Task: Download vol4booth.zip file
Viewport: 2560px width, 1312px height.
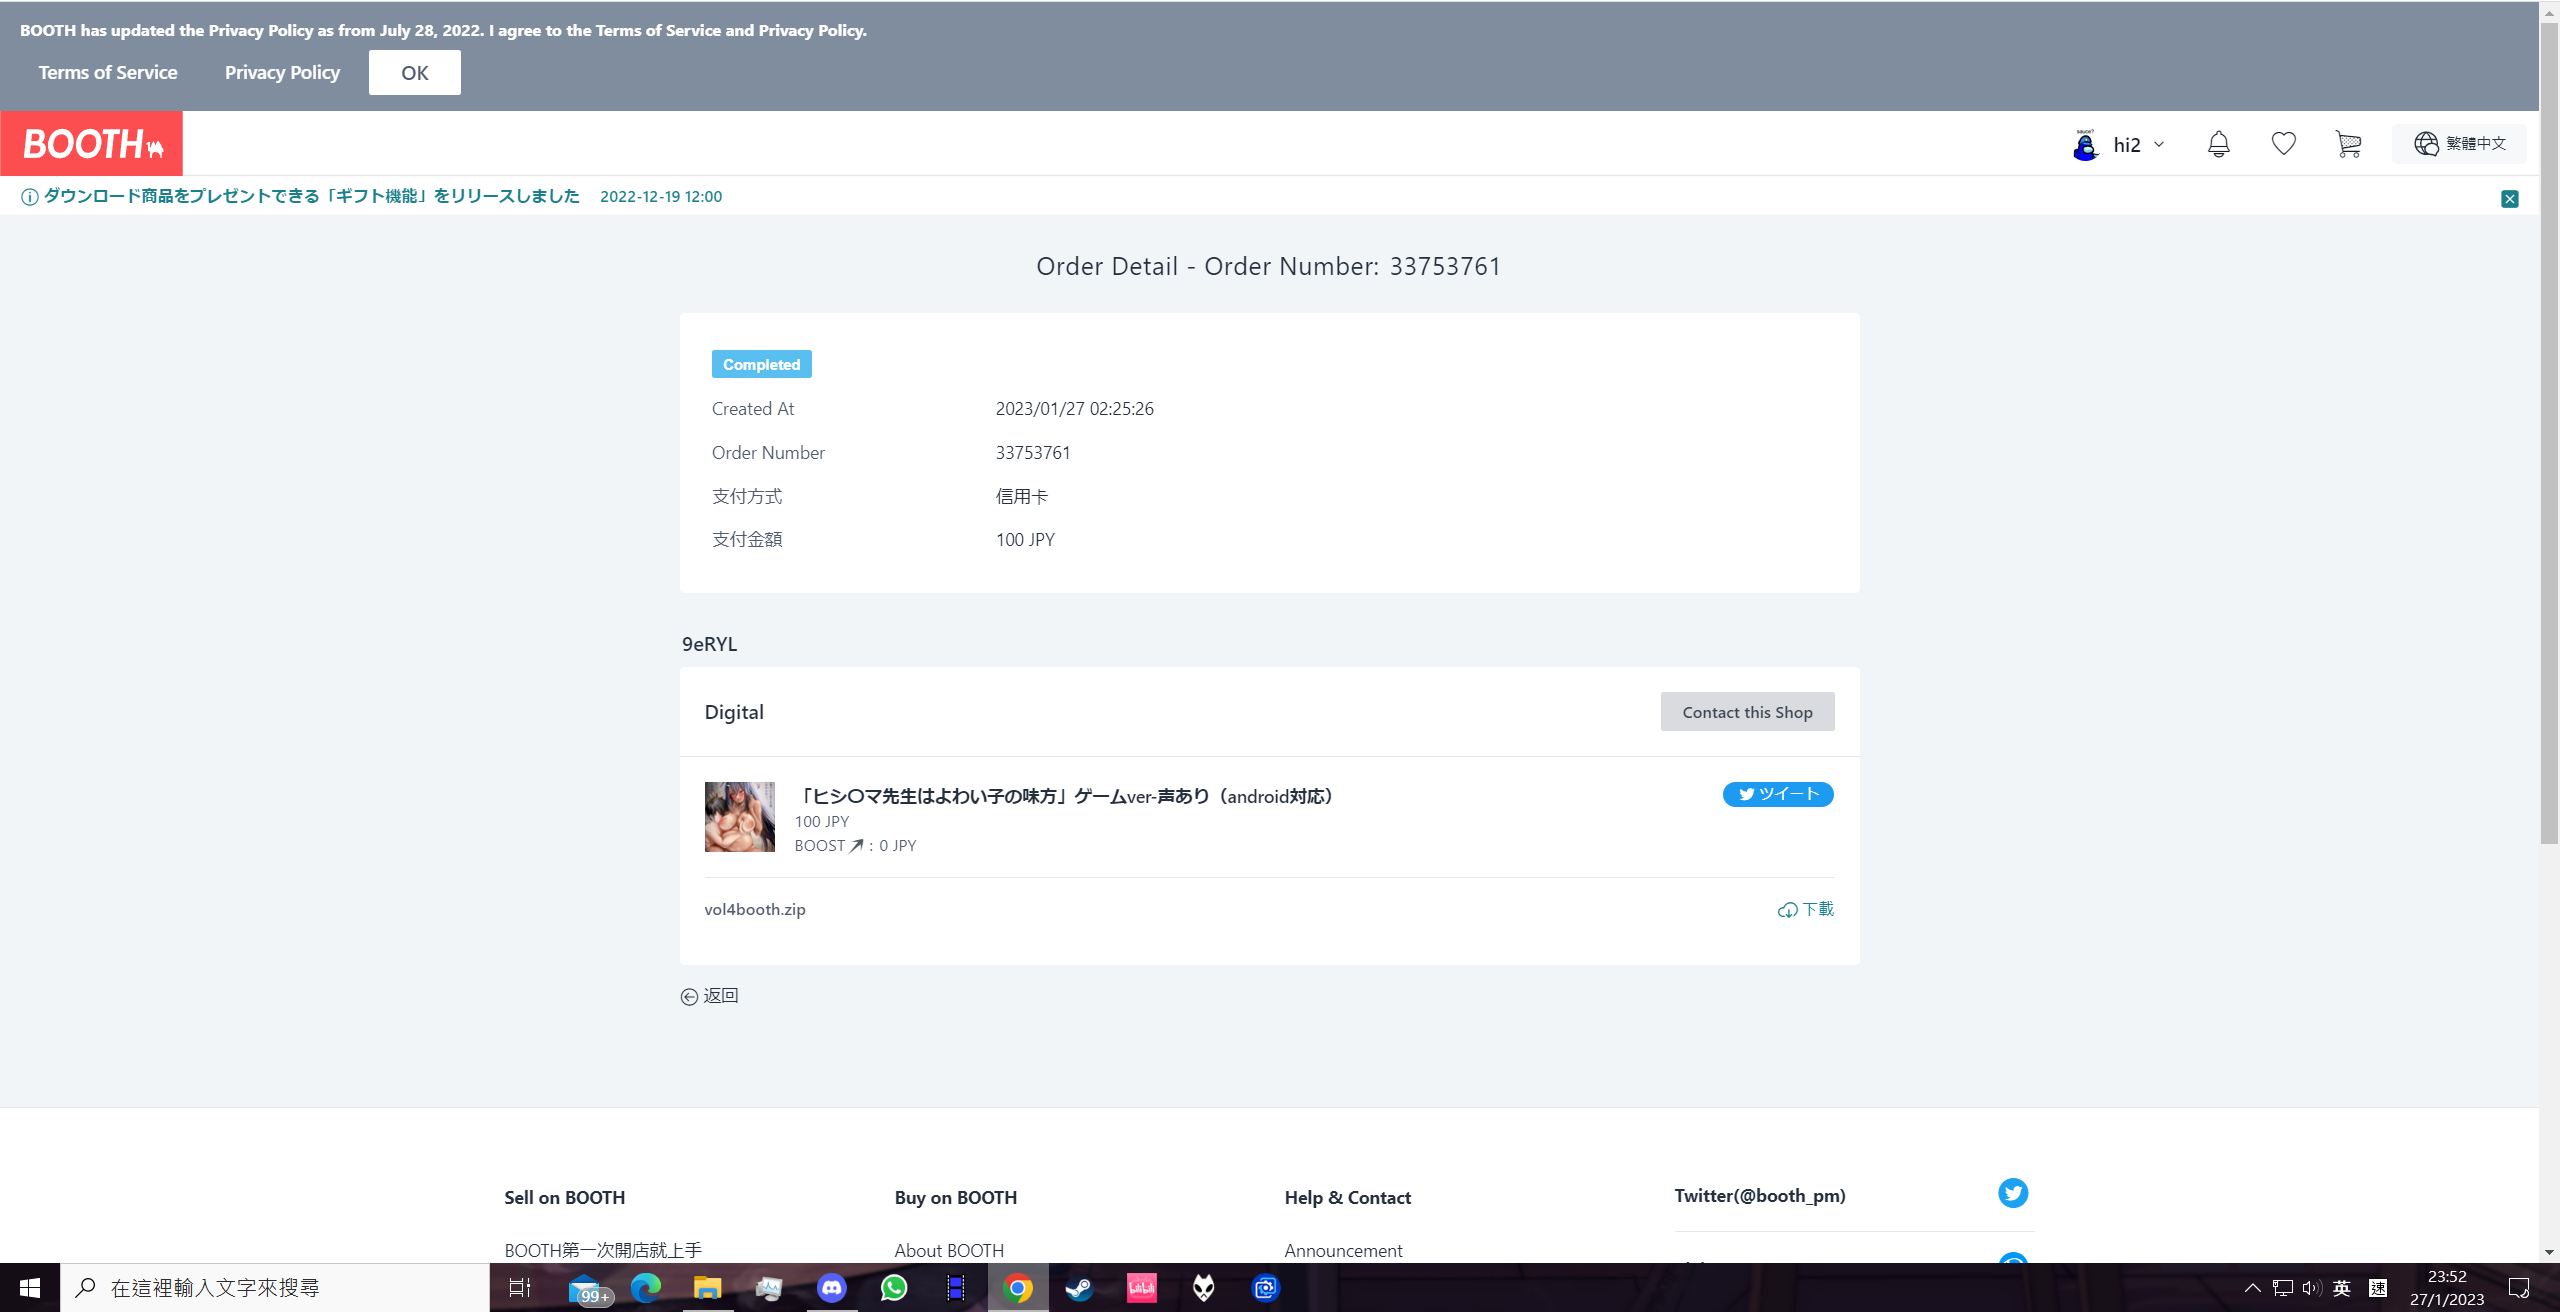Action: point(1806,909)
